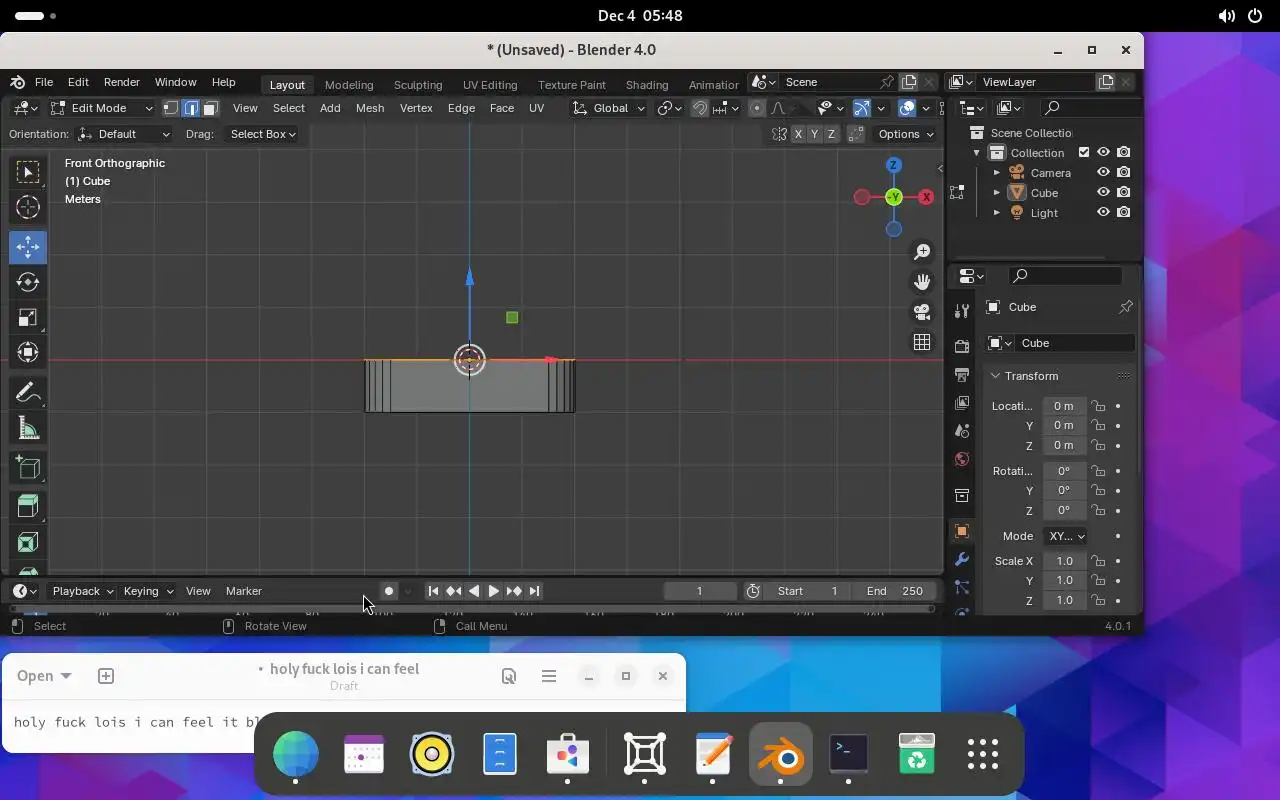Click the Location X 0 m field
The image size is (1280, 800).
[1064, 406]
